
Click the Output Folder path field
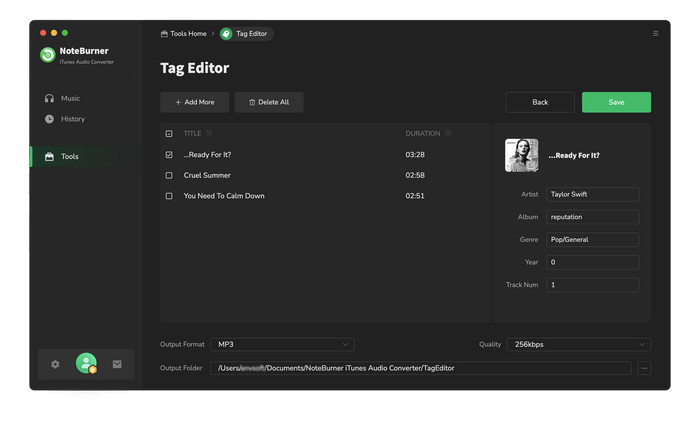pos(421,368)
